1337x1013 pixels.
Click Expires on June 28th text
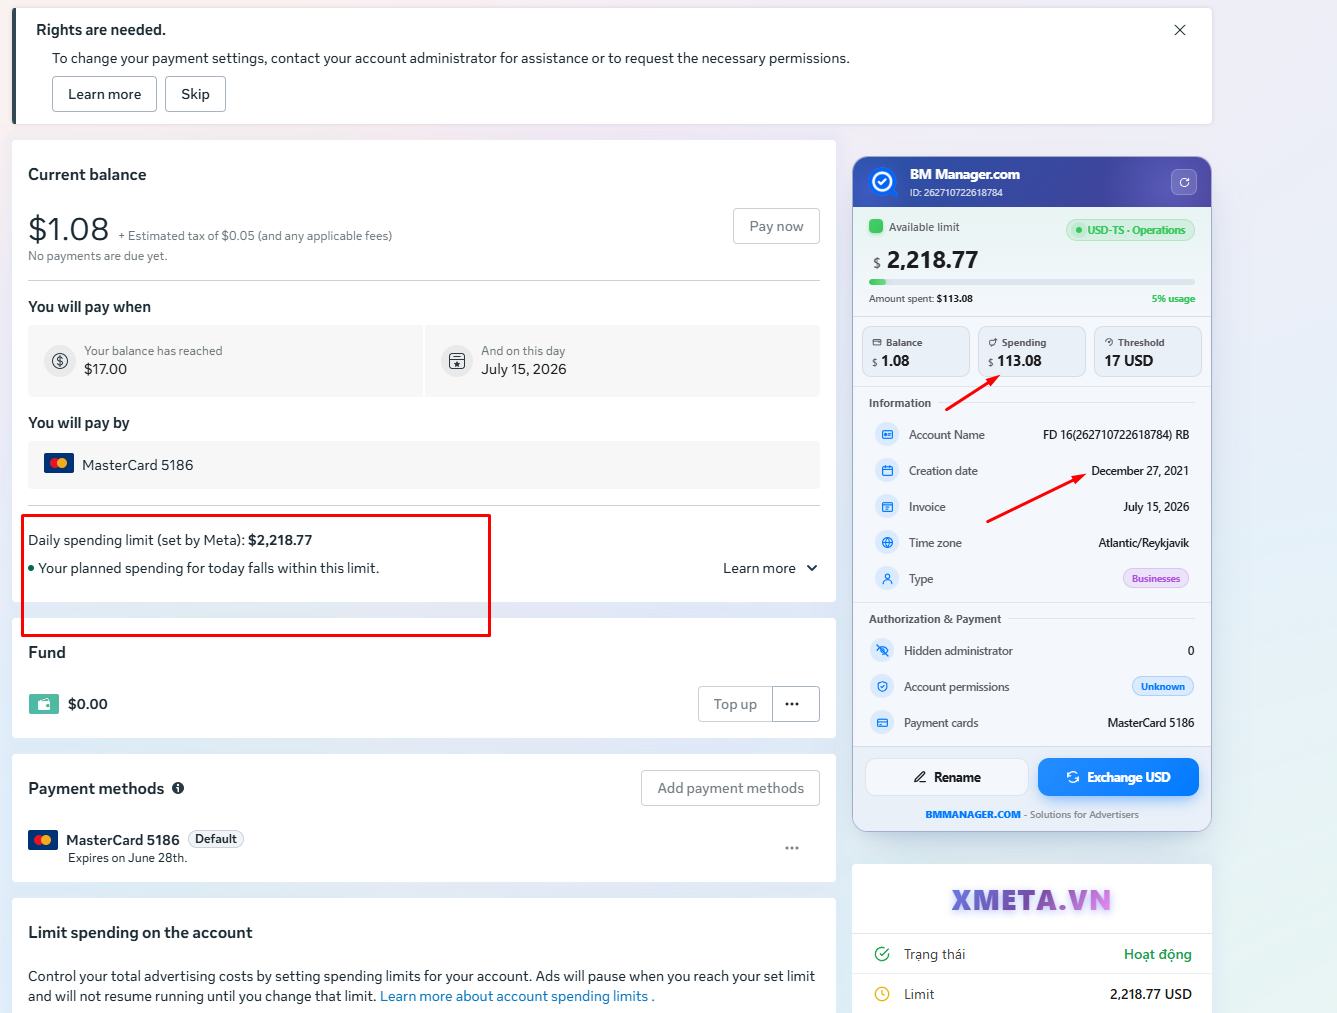(128, 858)
